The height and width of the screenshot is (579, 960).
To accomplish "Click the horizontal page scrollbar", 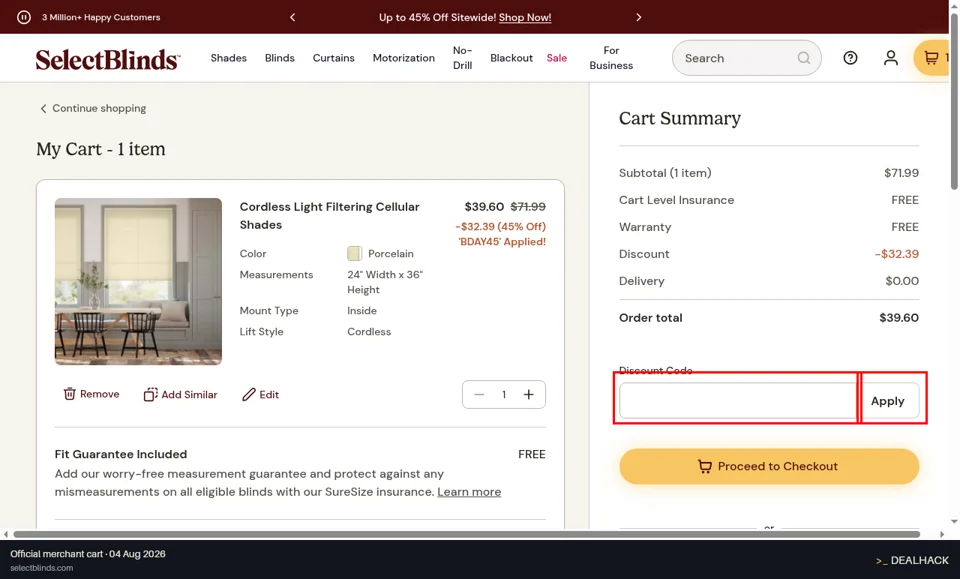I will click(467, 534).
